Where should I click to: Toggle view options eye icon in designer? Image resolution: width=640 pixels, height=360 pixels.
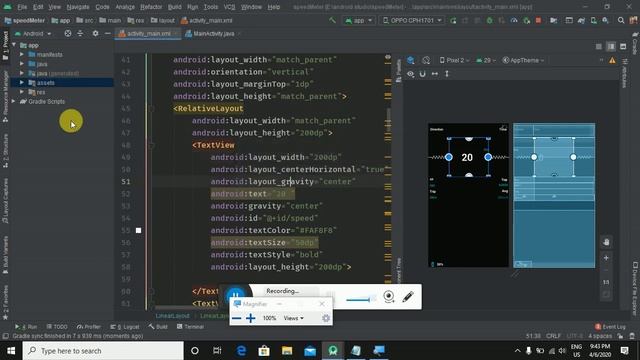point(411,73)
